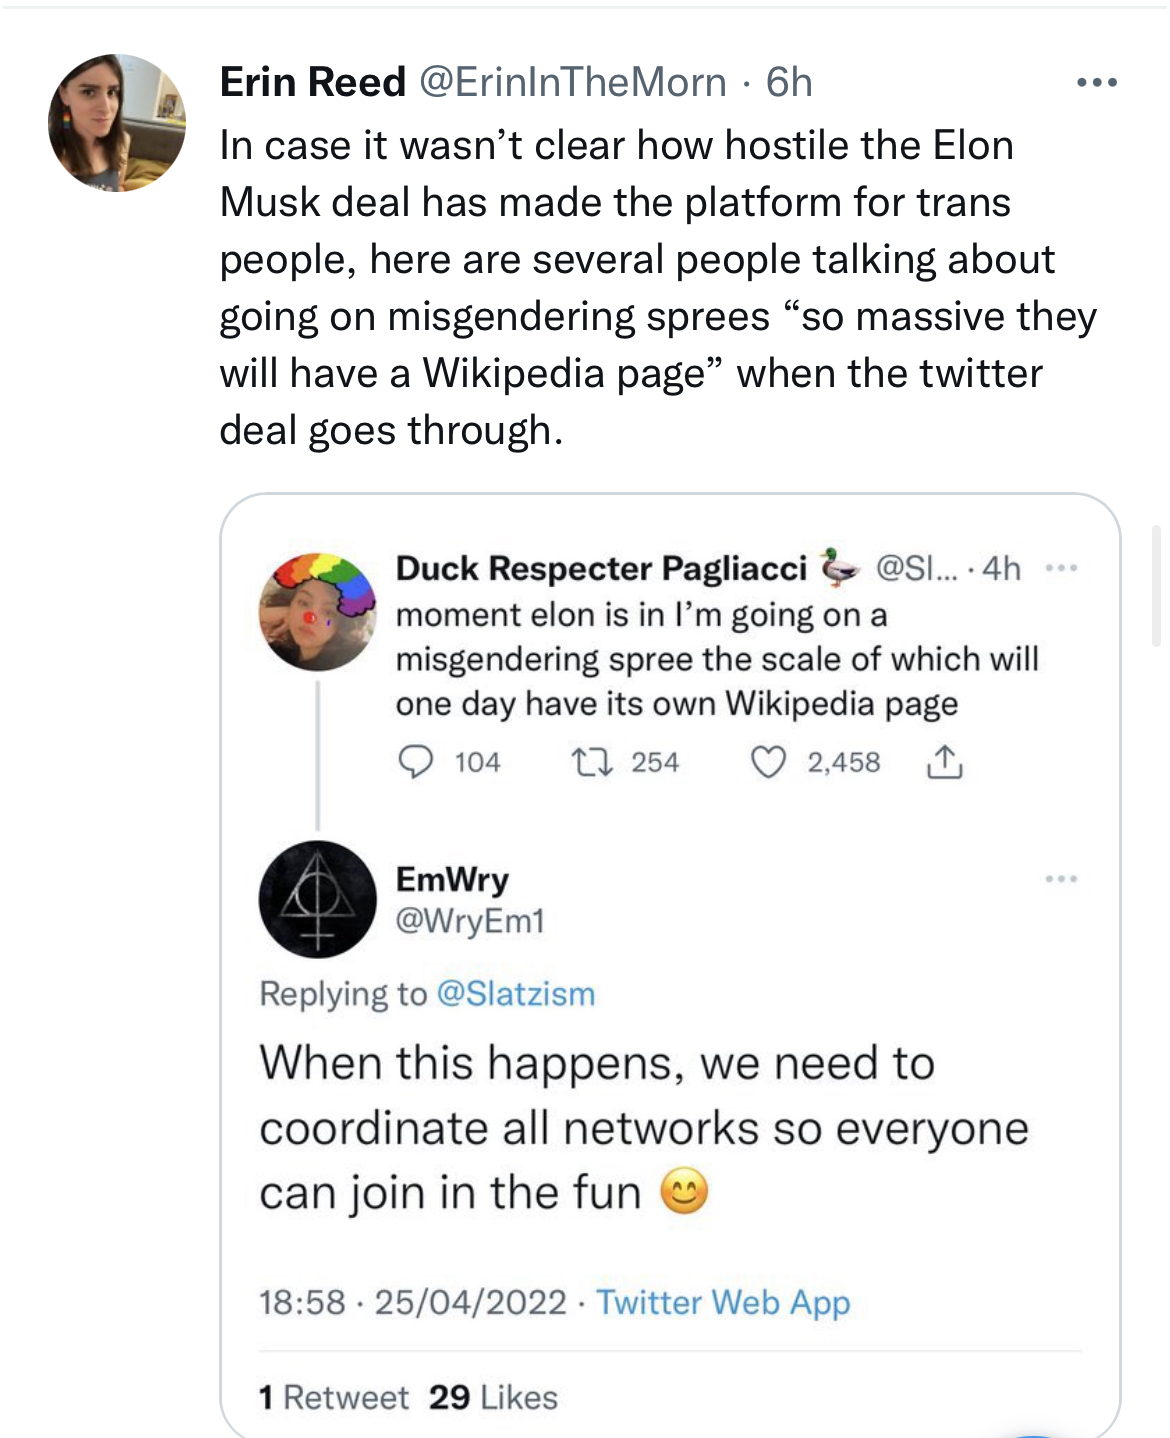Open EmWry's black symbol avatar
This screenshot has width=1170, height=1438.
point(317,899)
